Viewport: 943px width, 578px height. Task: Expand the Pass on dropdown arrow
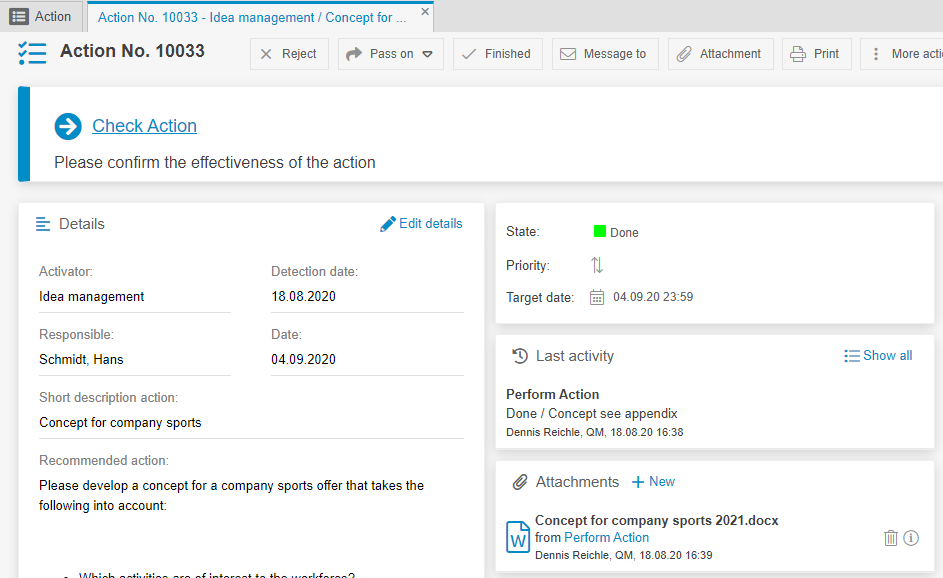[x=427, y=54]
